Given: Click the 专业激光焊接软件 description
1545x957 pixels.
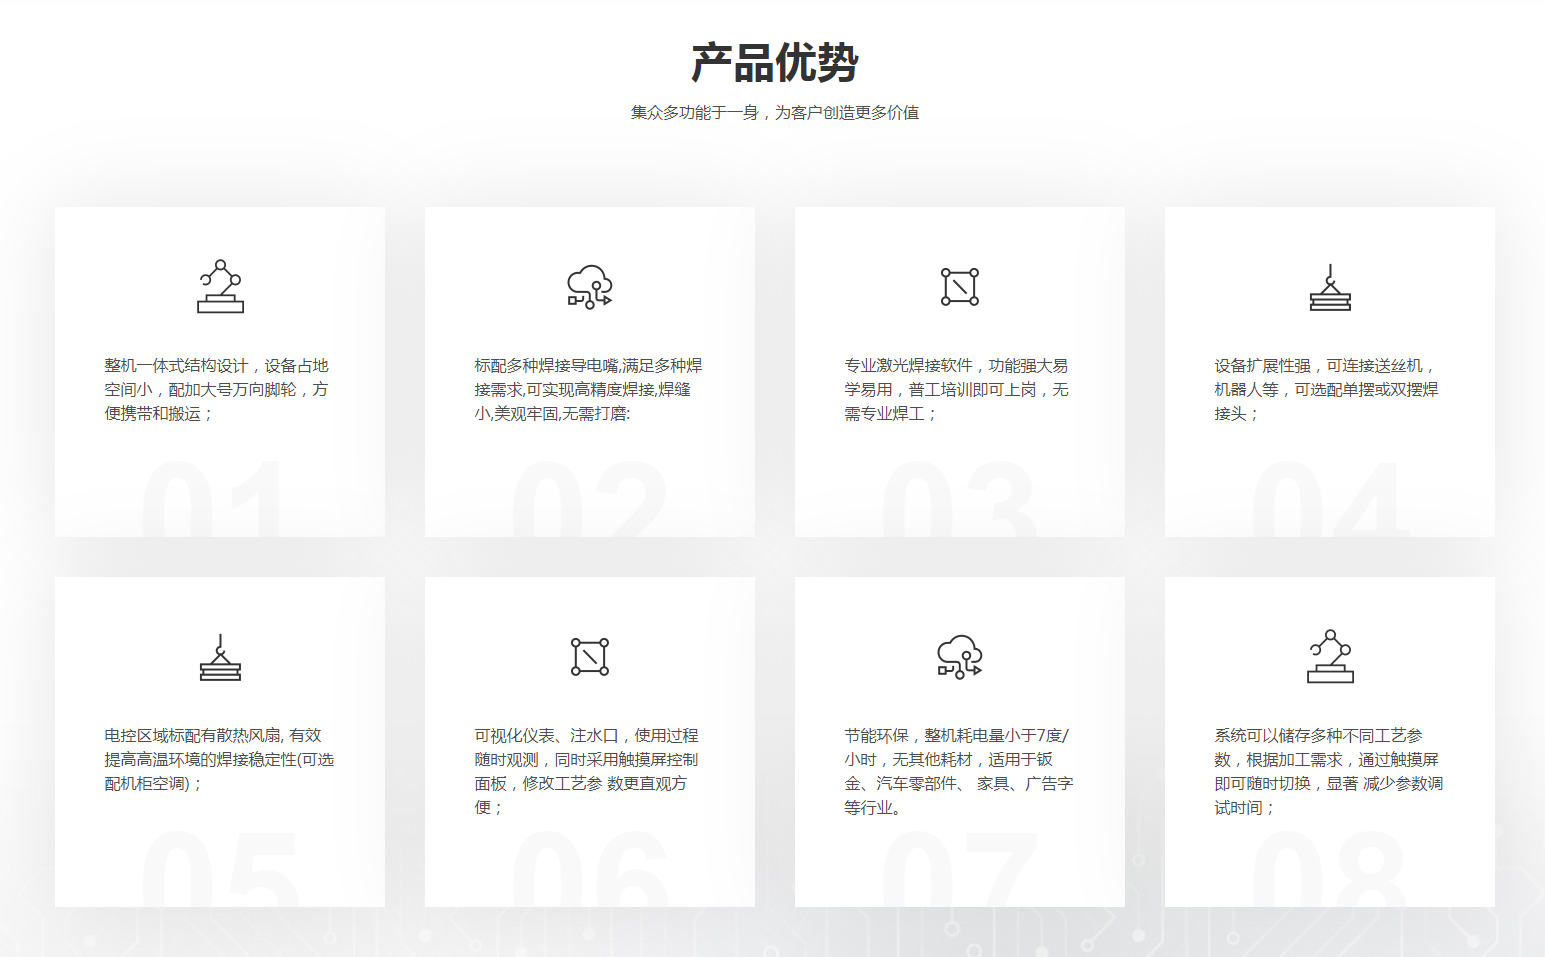Looking at the screenshot, I should pos(956,390).
